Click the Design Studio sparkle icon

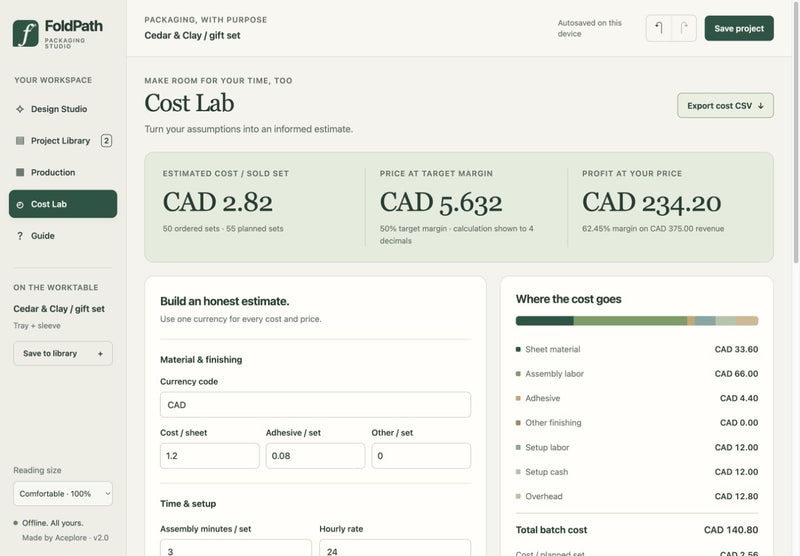(20, 109)
